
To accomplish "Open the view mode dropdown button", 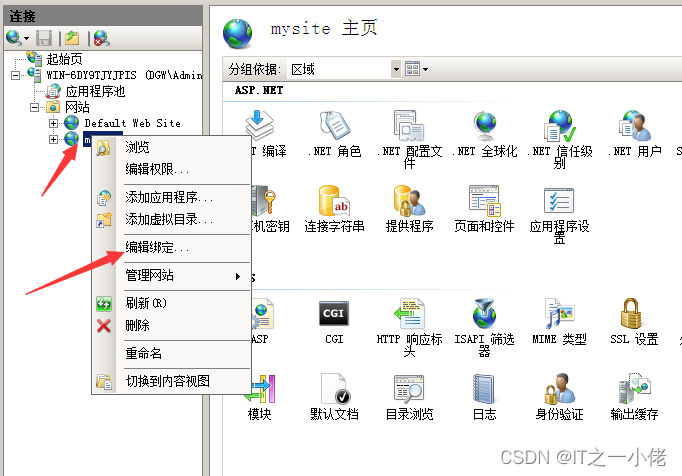I will click(x=416, y=69).
